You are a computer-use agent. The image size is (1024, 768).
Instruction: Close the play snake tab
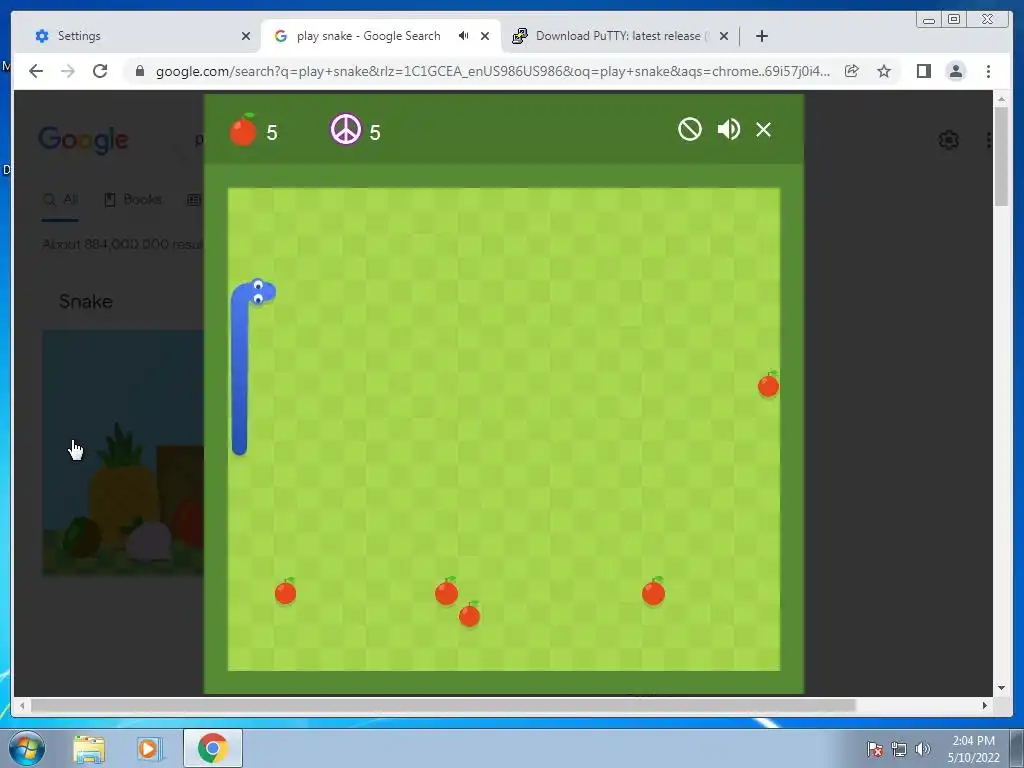coord(485,36)
